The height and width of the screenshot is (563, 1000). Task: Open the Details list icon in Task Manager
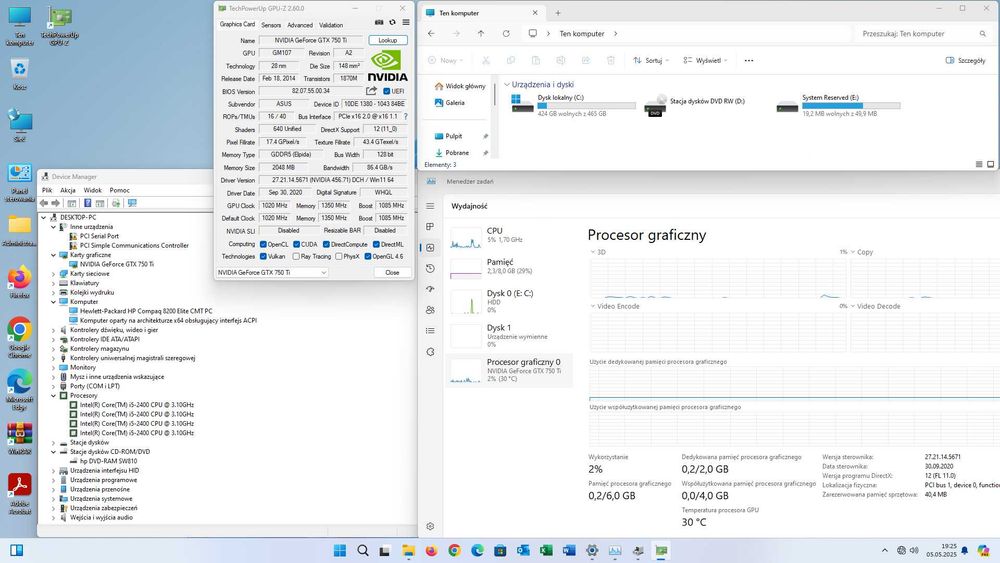[x=430, y=330]
